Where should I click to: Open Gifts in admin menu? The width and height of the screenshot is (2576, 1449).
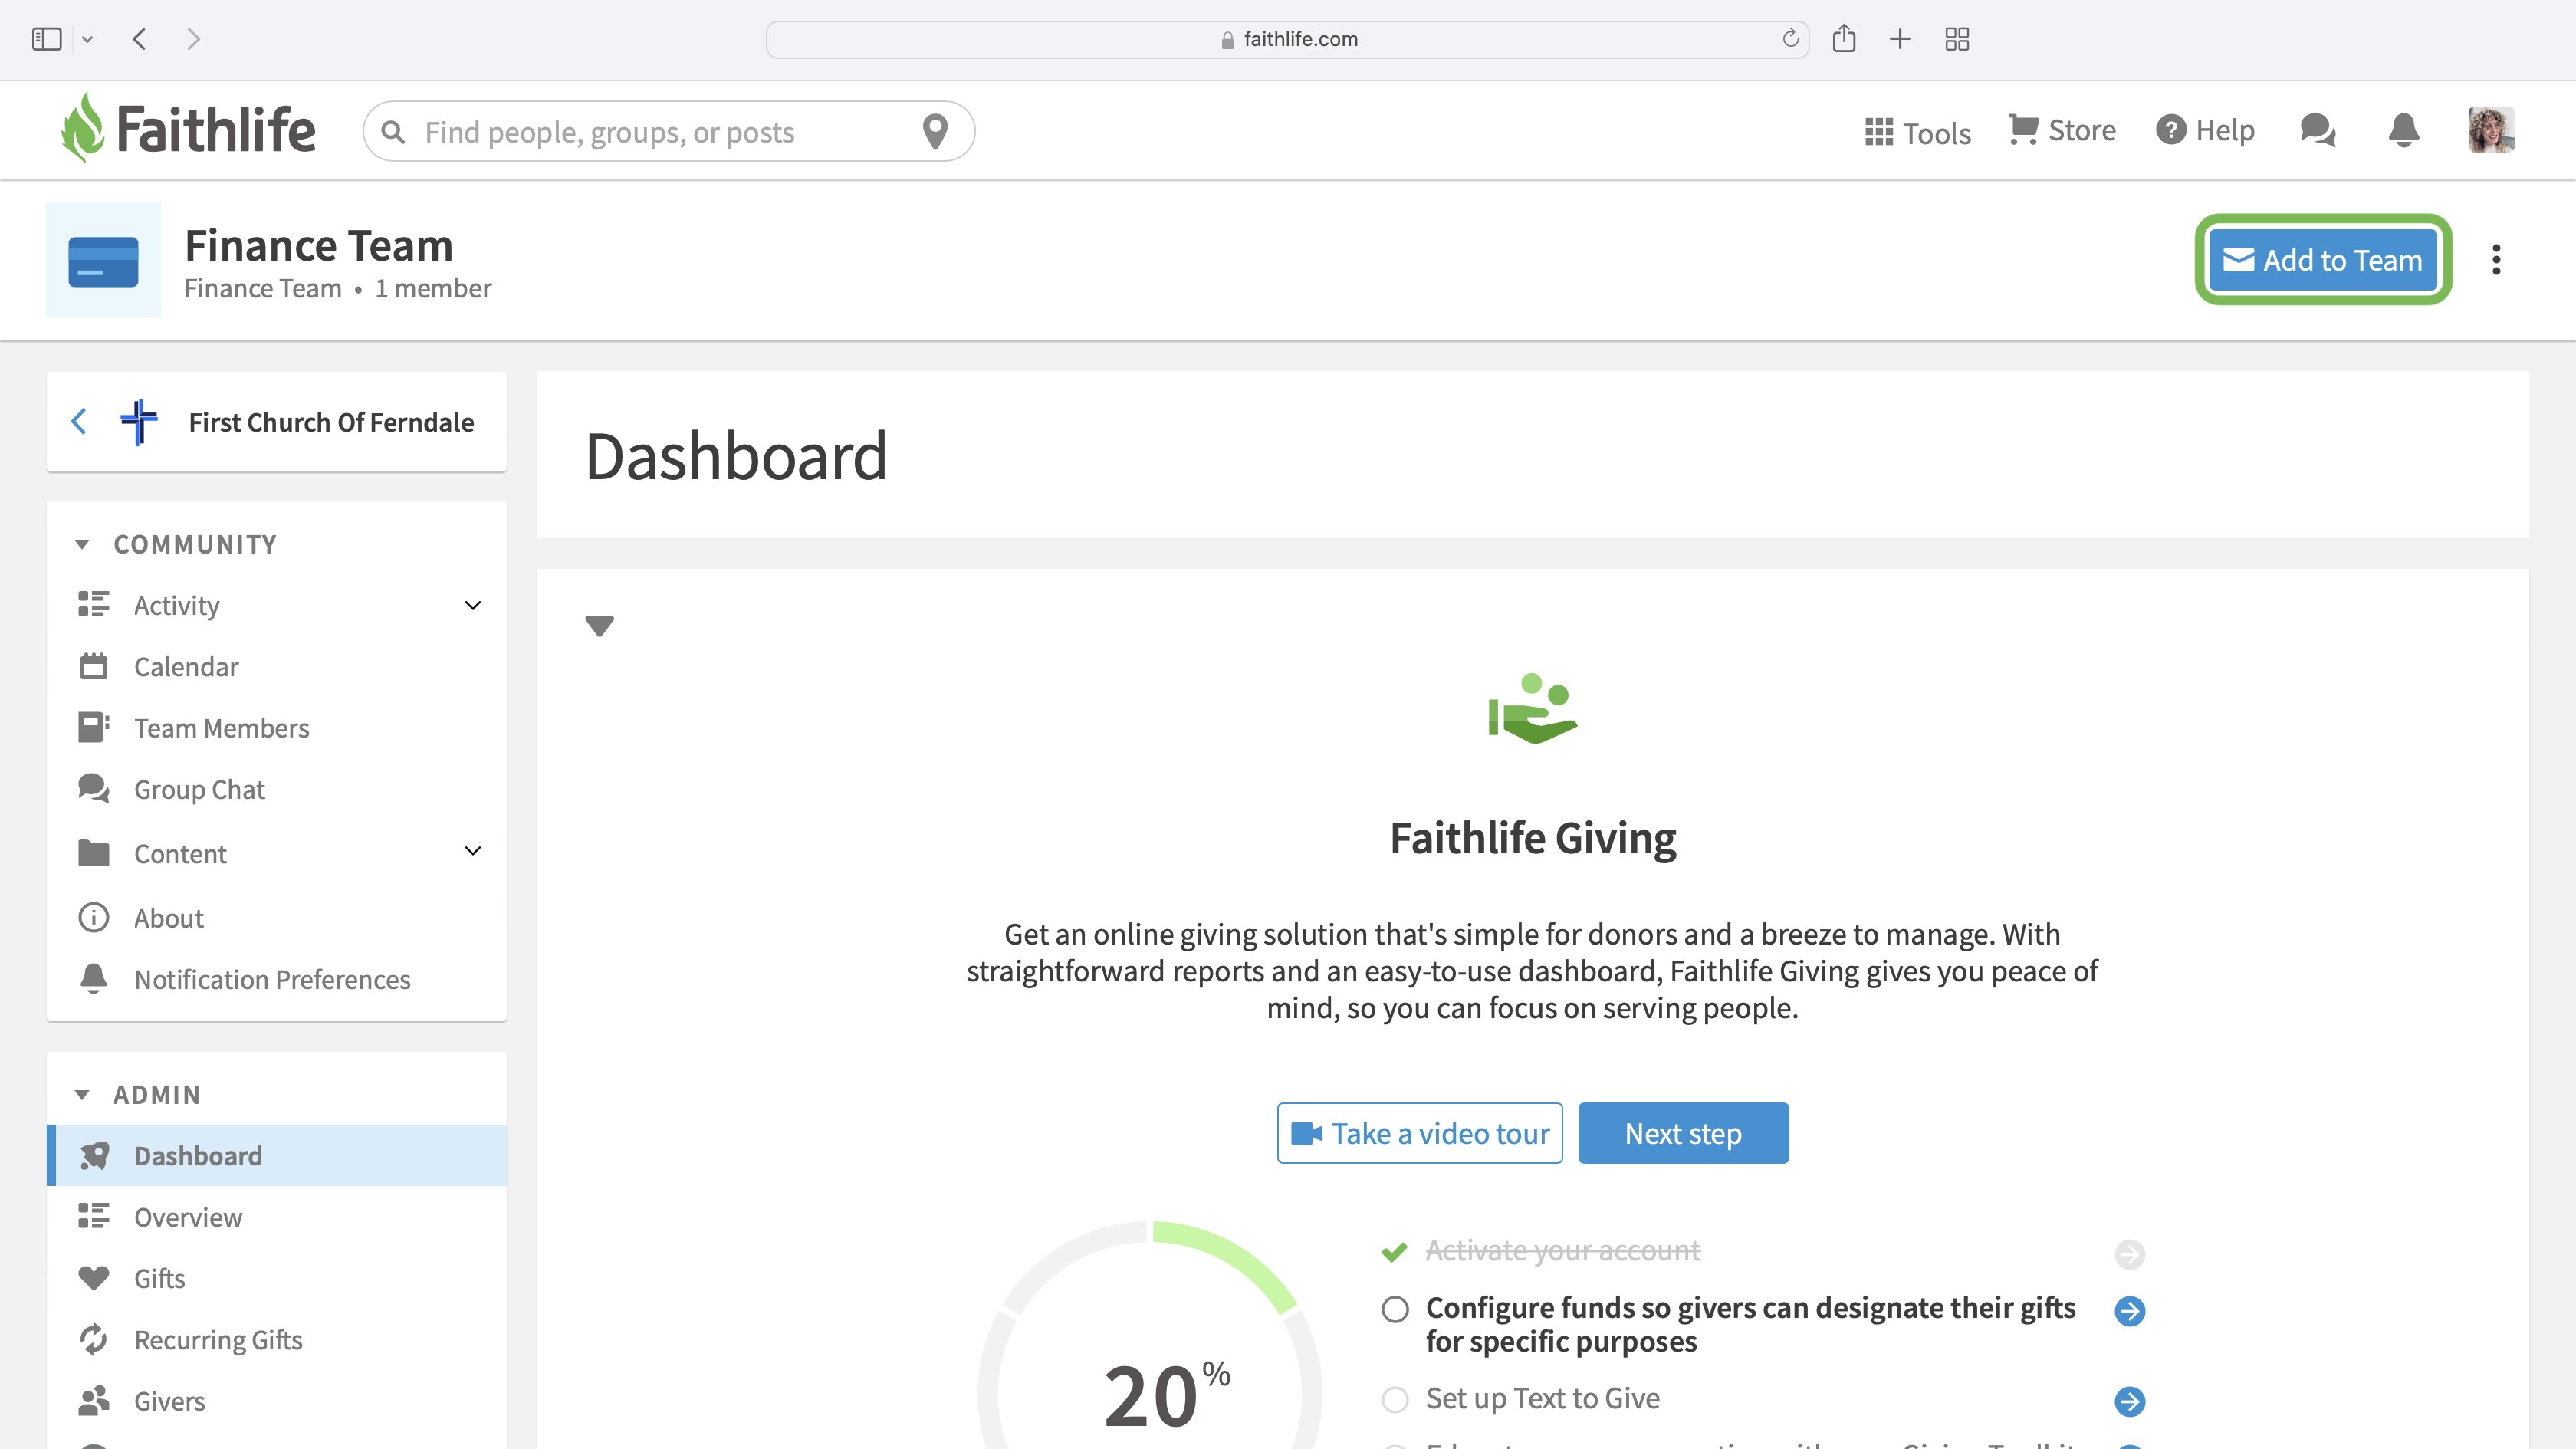(x=276, y=1278)
